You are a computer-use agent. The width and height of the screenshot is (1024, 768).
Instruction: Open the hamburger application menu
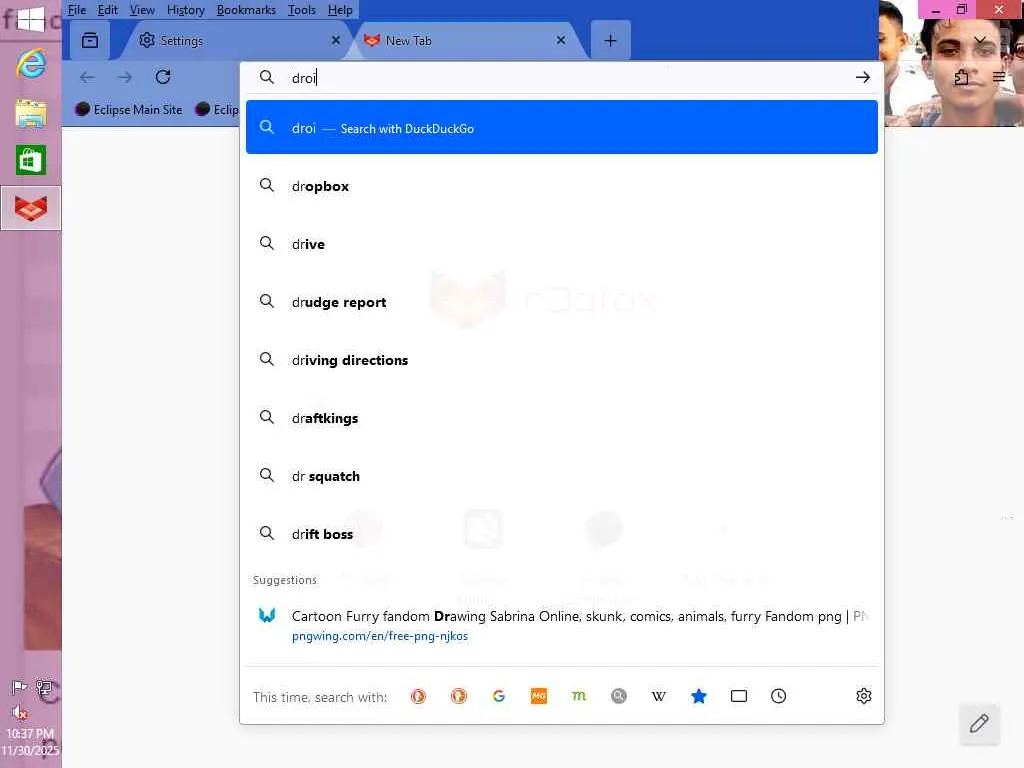999,77
